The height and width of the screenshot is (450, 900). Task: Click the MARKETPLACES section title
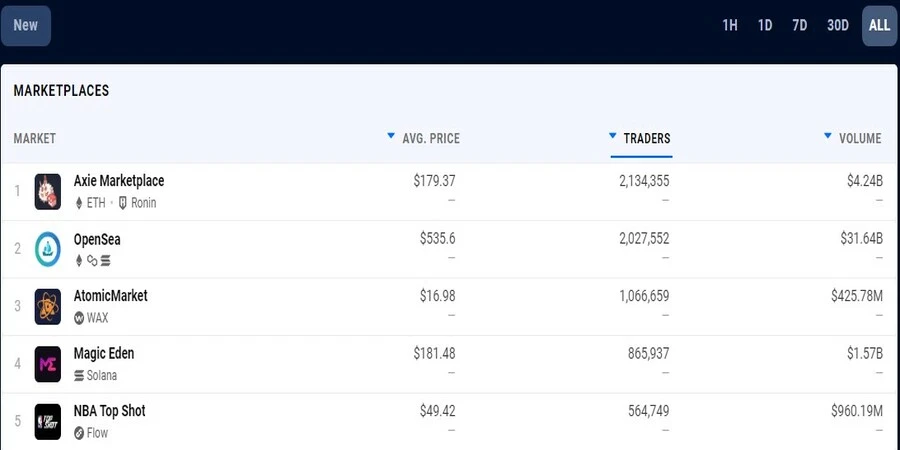61,91
